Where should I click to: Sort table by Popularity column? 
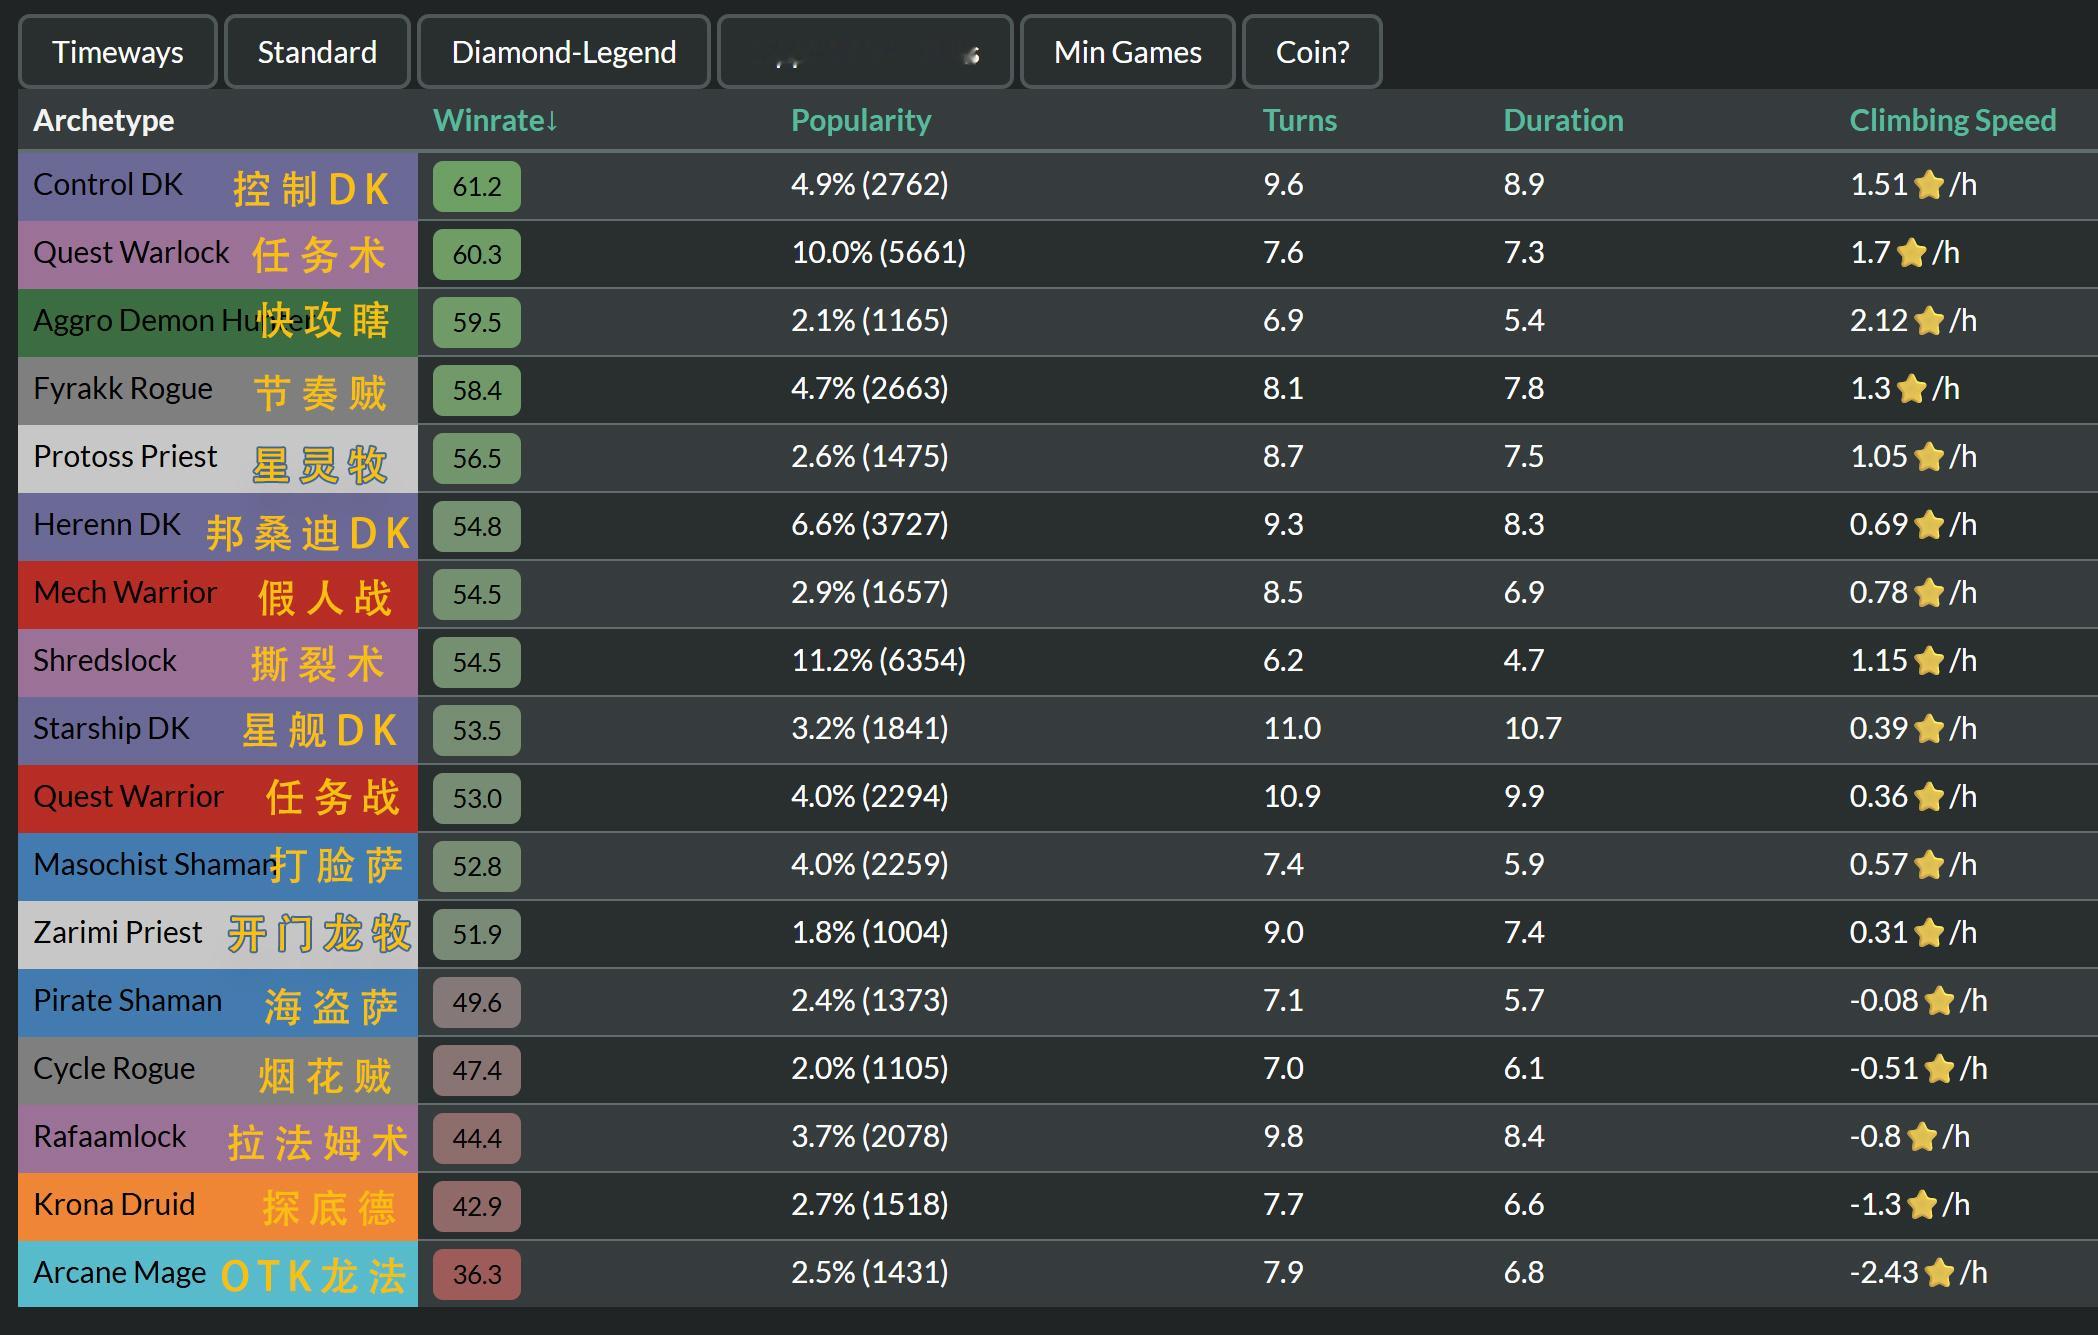(x=860, y=120)
